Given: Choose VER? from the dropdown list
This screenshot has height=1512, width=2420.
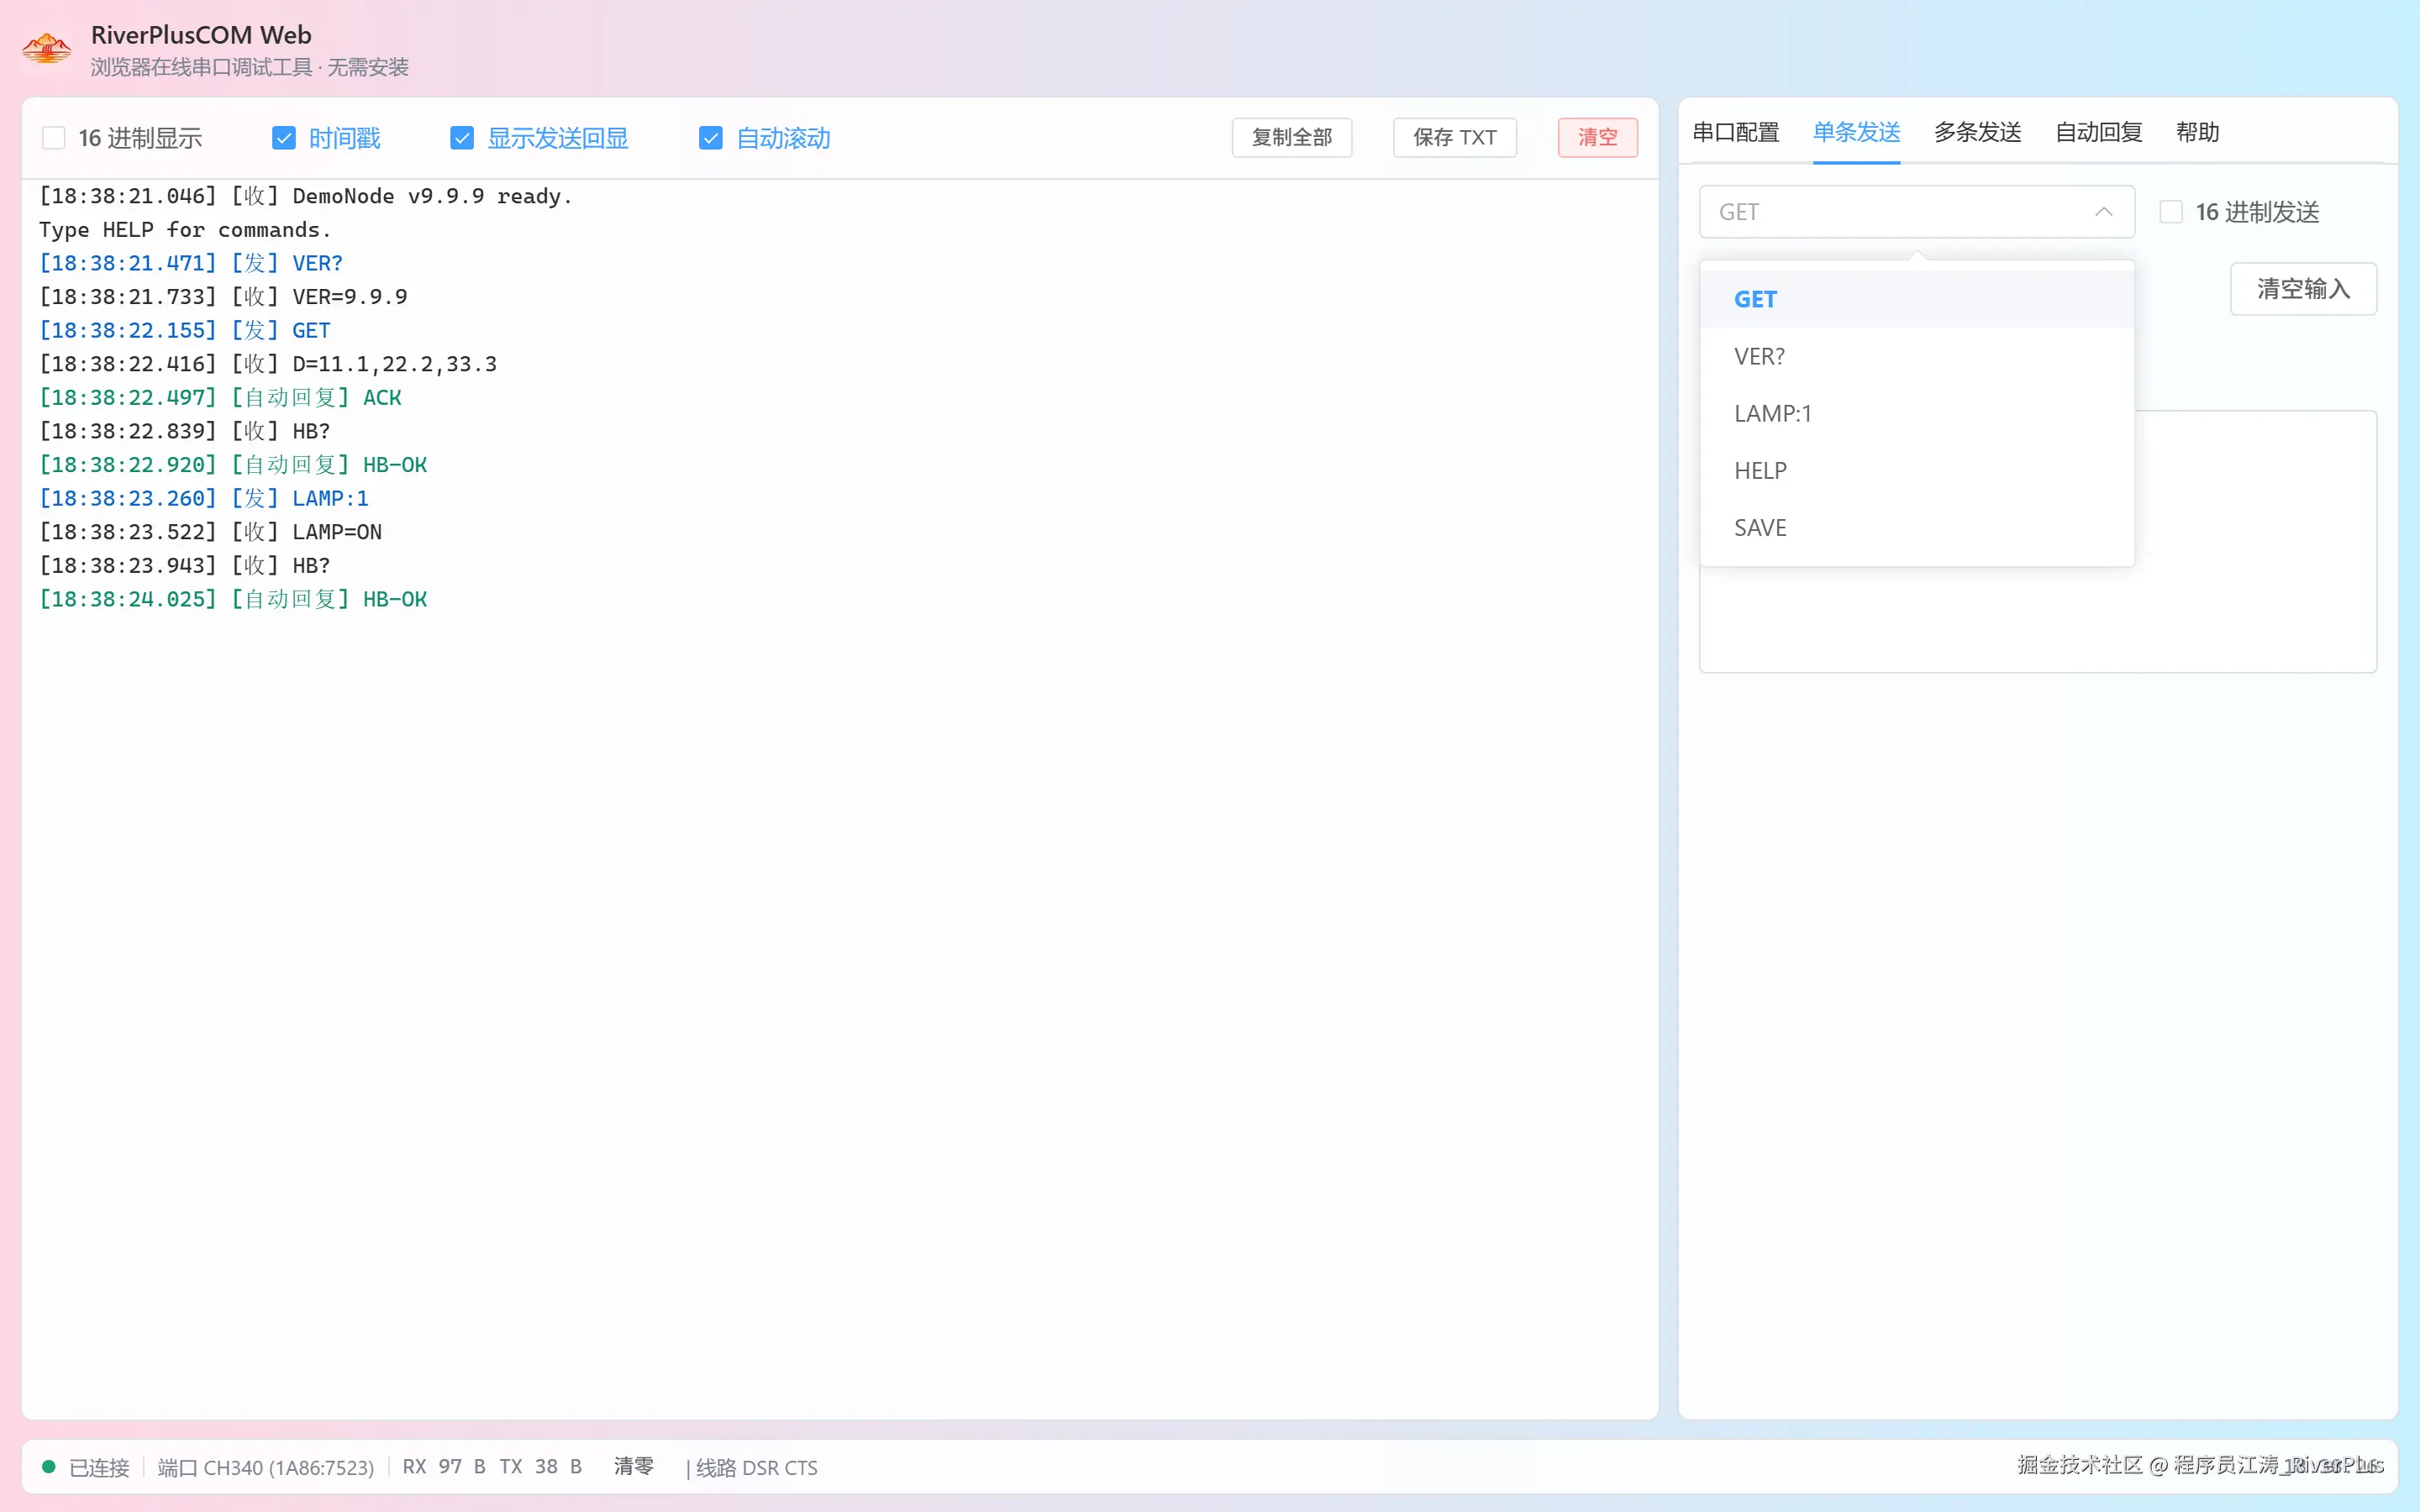Looking at the screenshot, I should click(1917, 356).
